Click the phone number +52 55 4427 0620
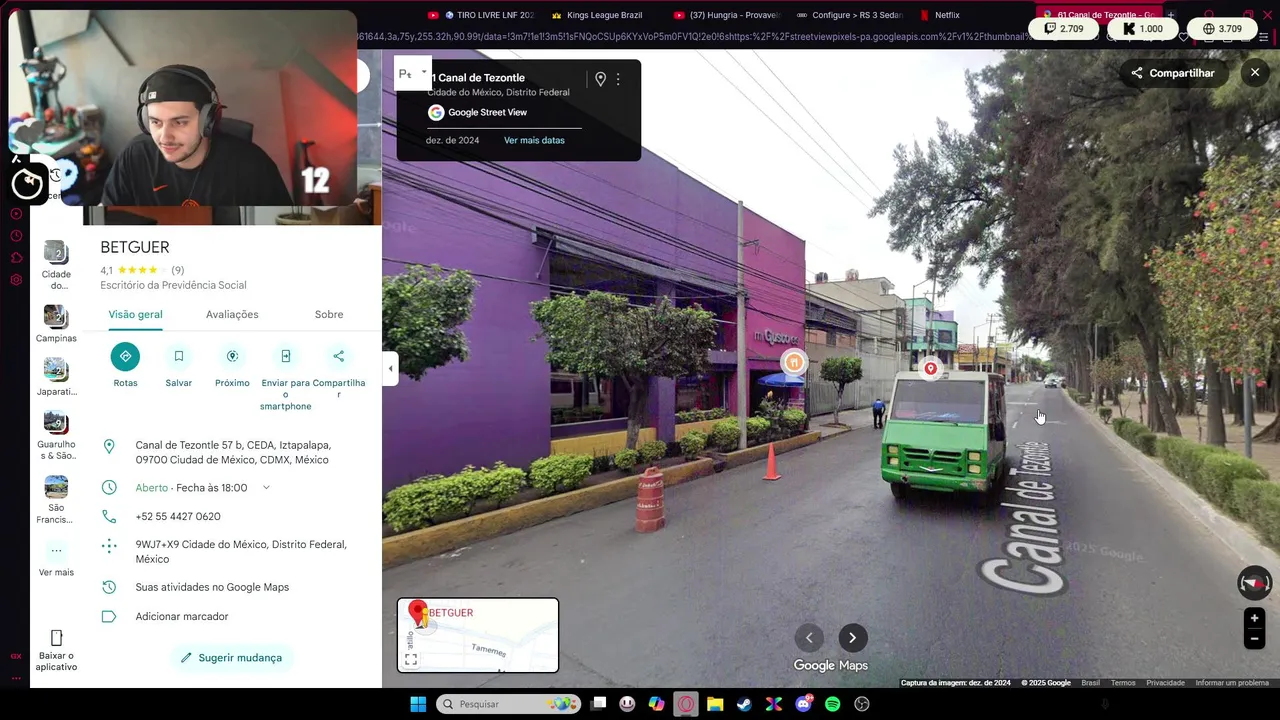Screen dimensions: 1280x720 click(178, 517)
